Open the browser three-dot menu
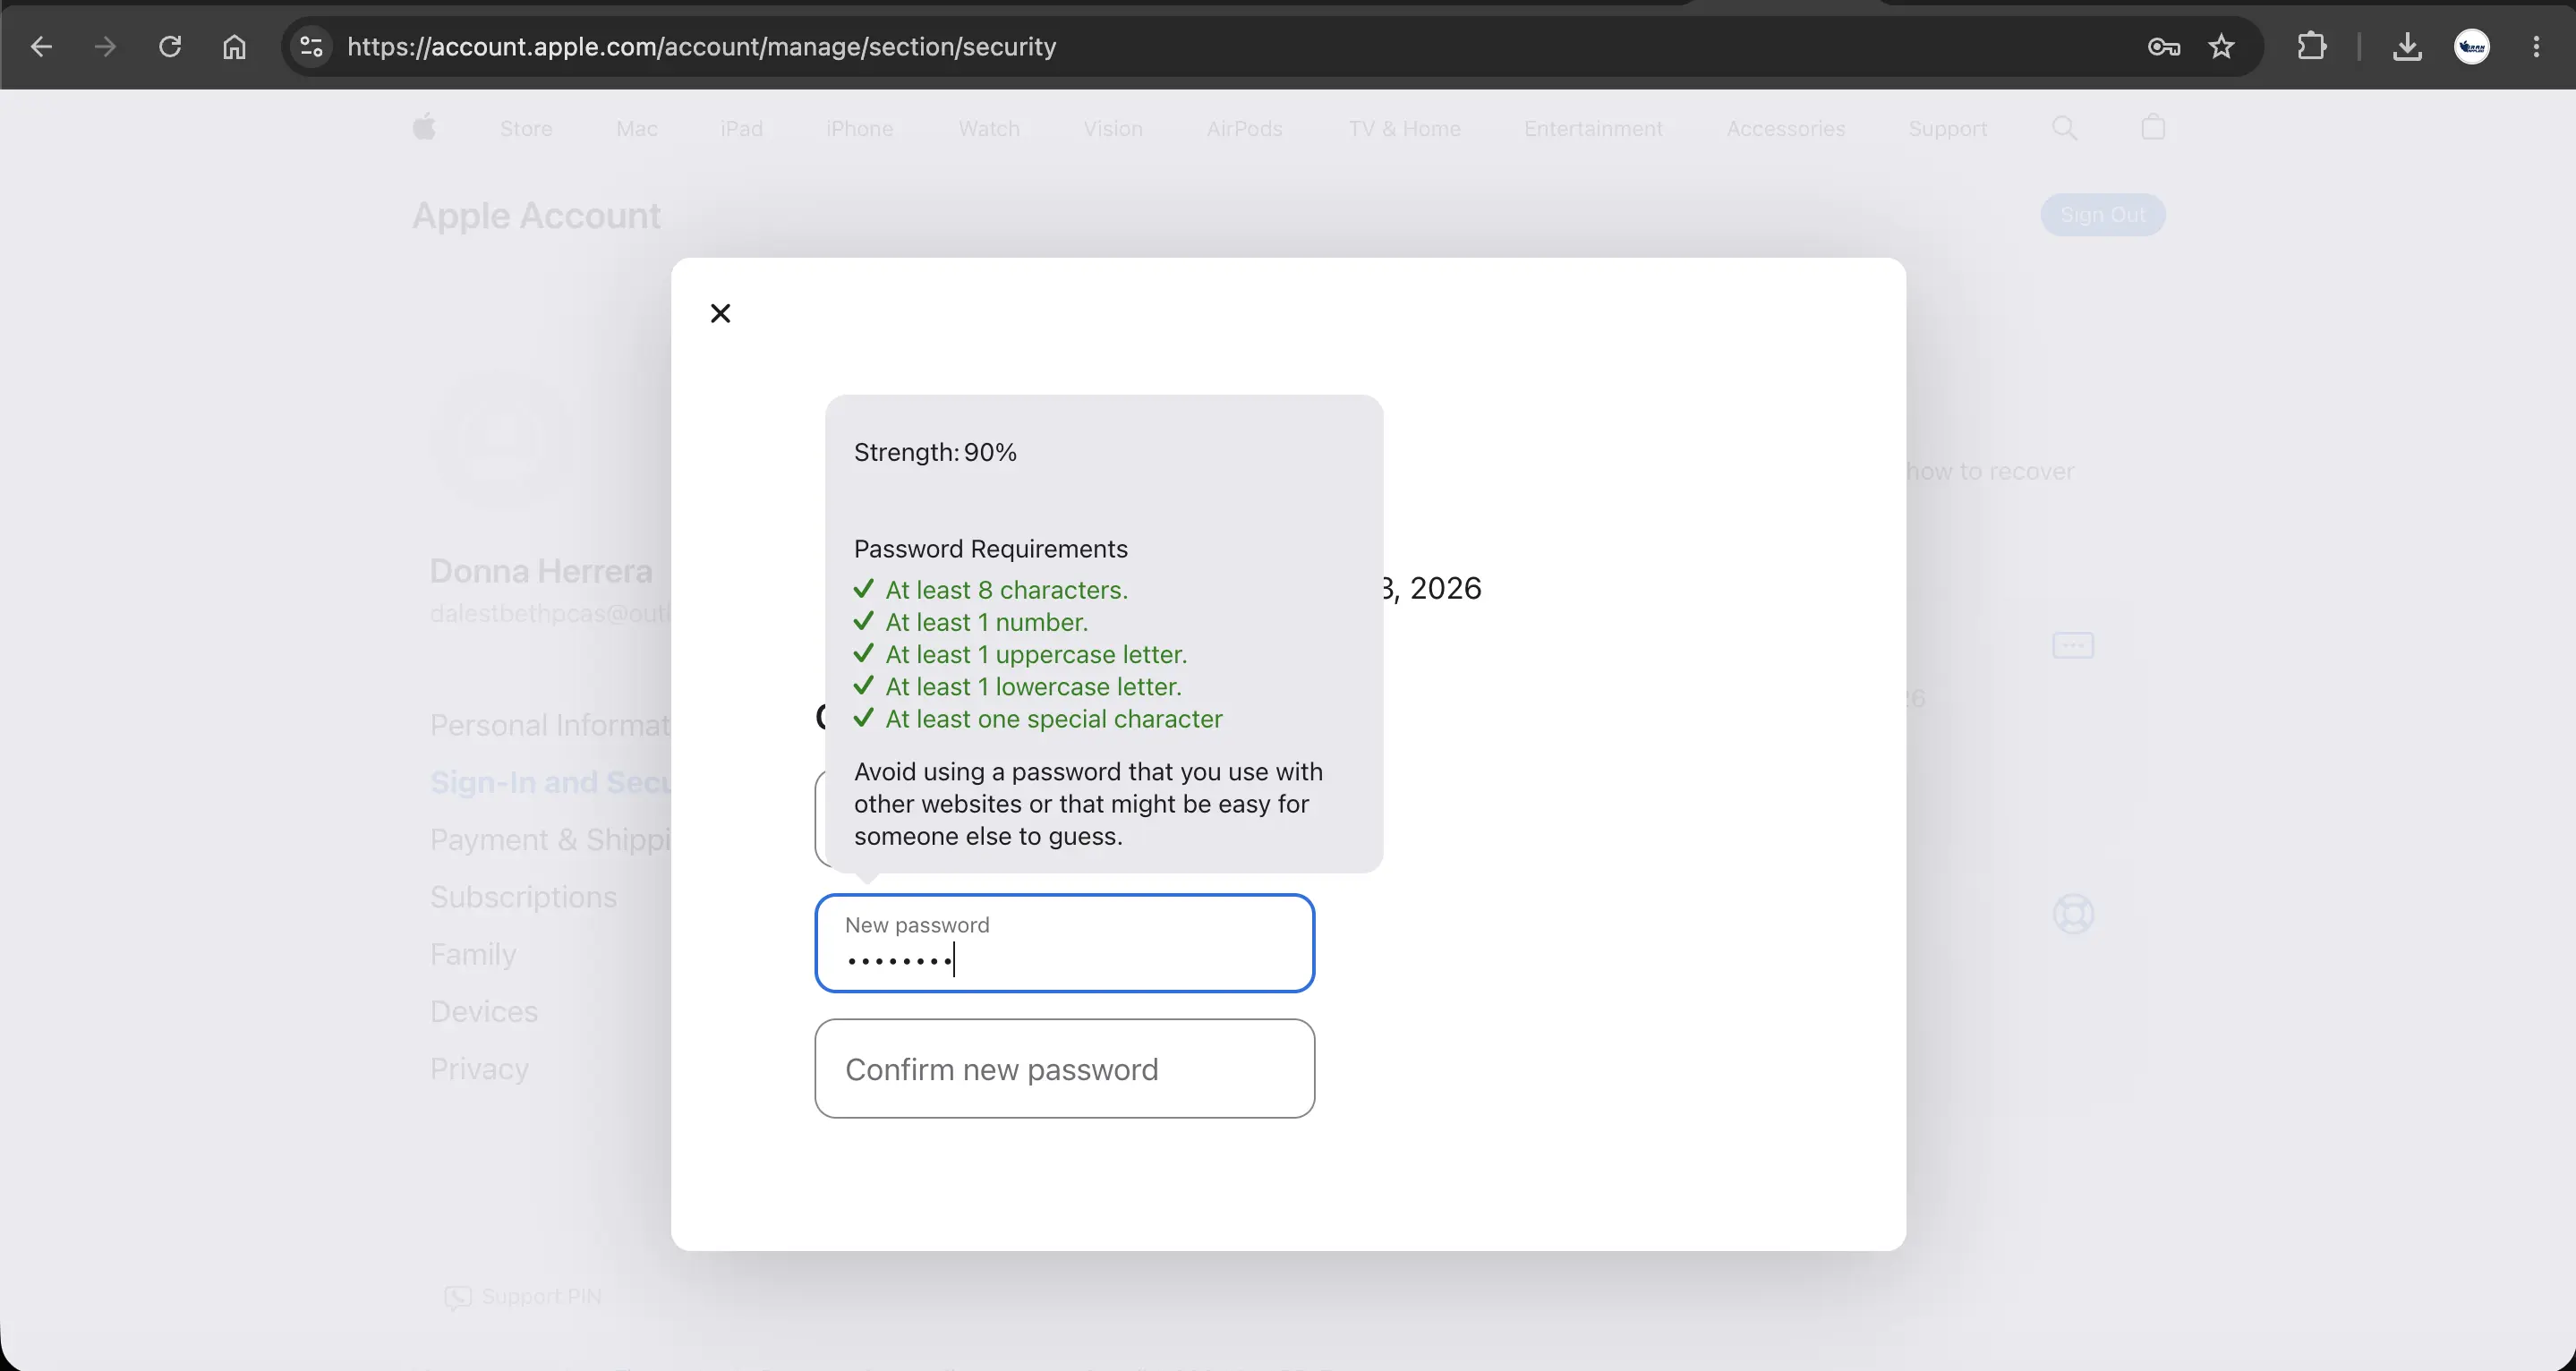The width and height of the screenshot is (2576, 1371). tap(2536, 46)
